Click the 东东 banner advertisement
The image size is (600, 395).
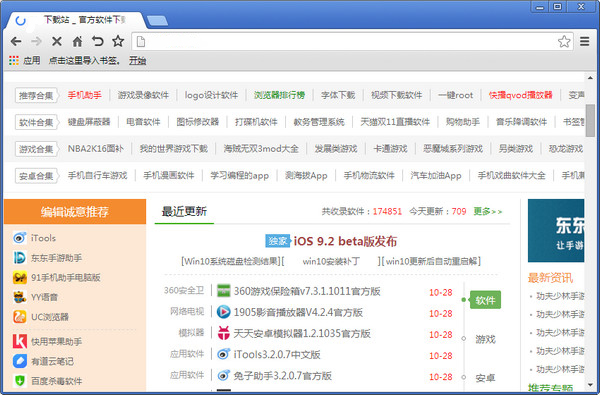click(556, 230)
